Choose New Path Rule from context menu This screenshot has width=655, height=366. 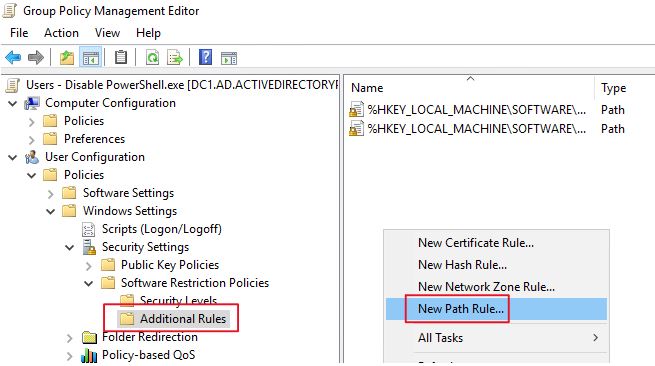[x=496, y=309]
